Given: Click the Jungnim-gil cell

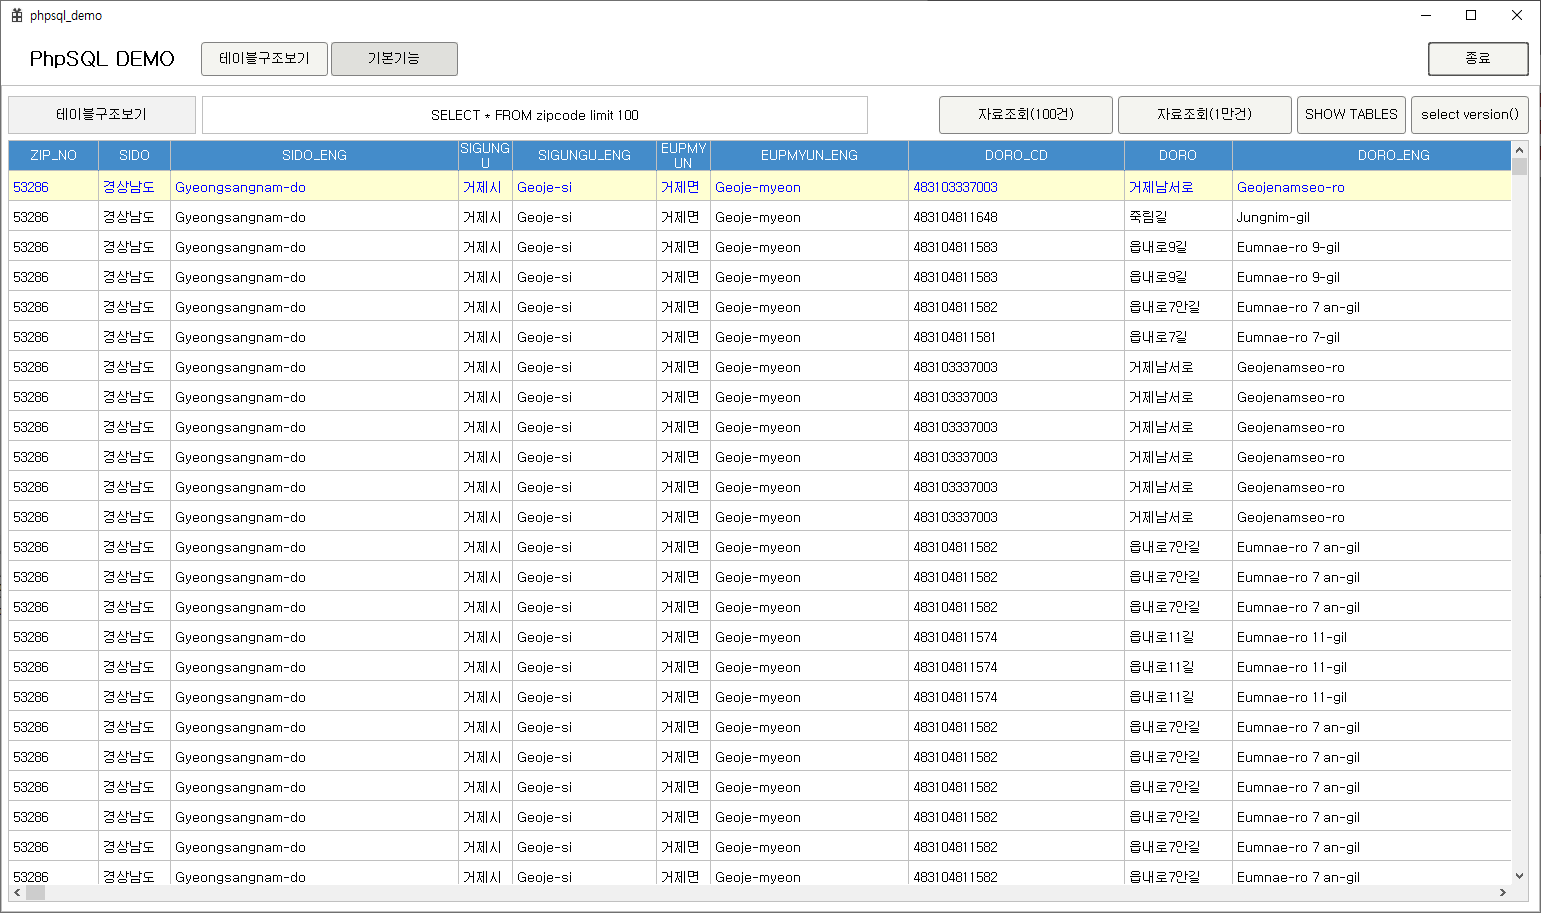Looking at the screenshot, I should coord(1372,217).
